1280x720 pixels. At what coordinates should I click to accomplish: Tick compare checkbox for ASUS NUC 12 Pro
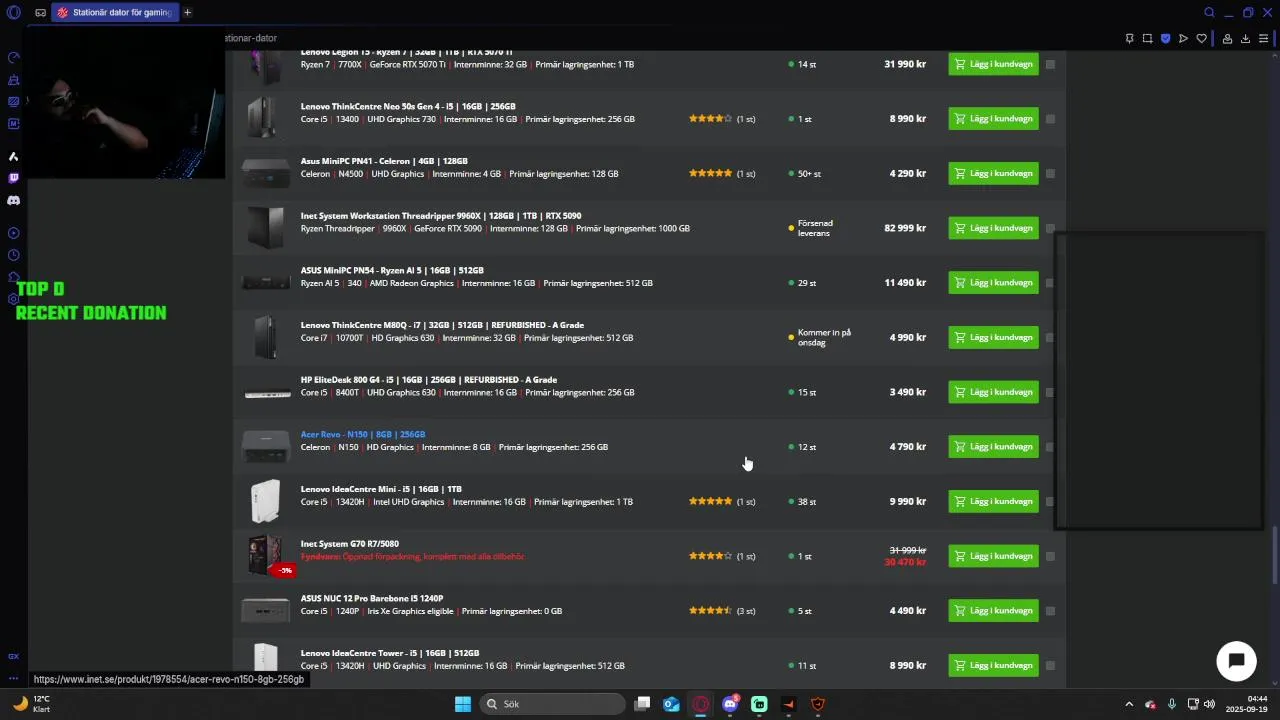click(1050, 611)
